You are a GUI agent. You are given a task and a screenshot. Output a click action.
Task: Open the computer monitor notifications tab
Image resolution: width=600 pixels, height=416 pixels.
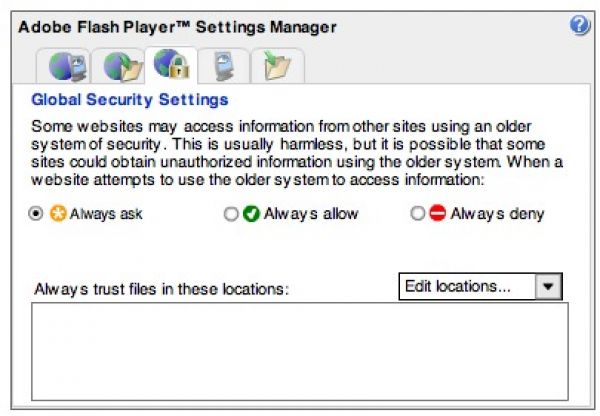point(224,67)
